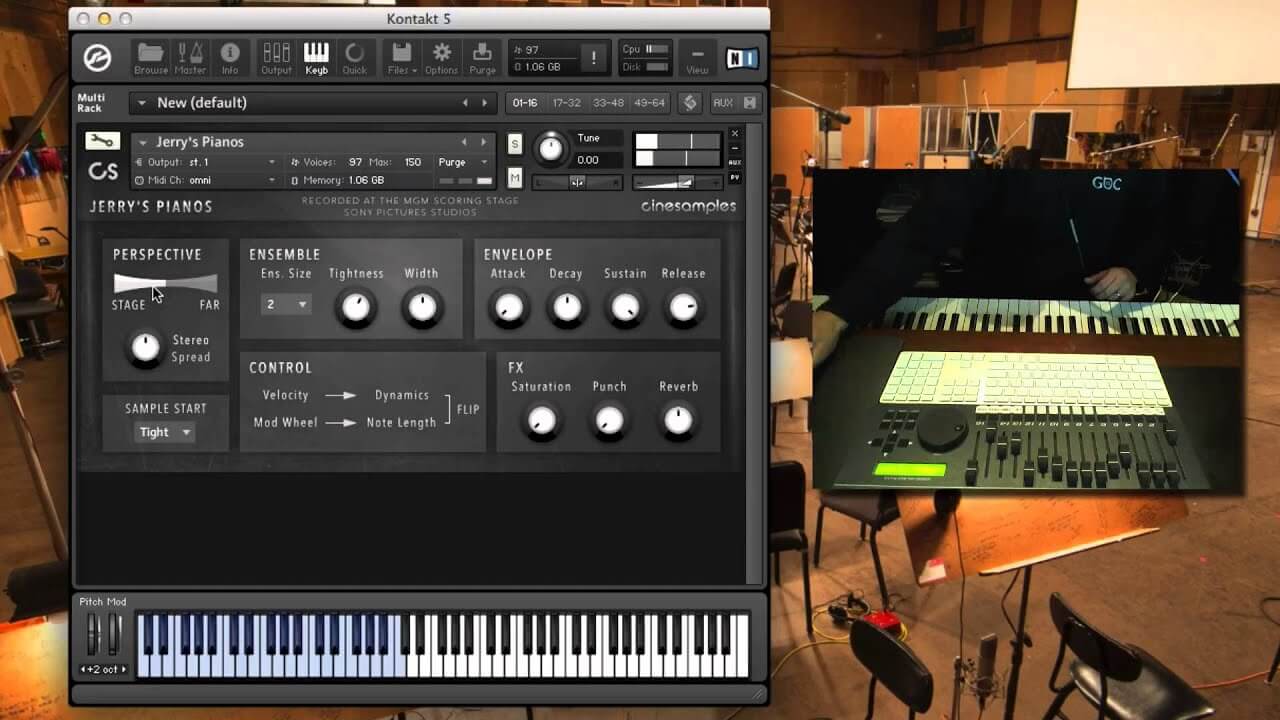Click the Purge toolbar icon
This screenshot has width=1280, height=720.
482,58
